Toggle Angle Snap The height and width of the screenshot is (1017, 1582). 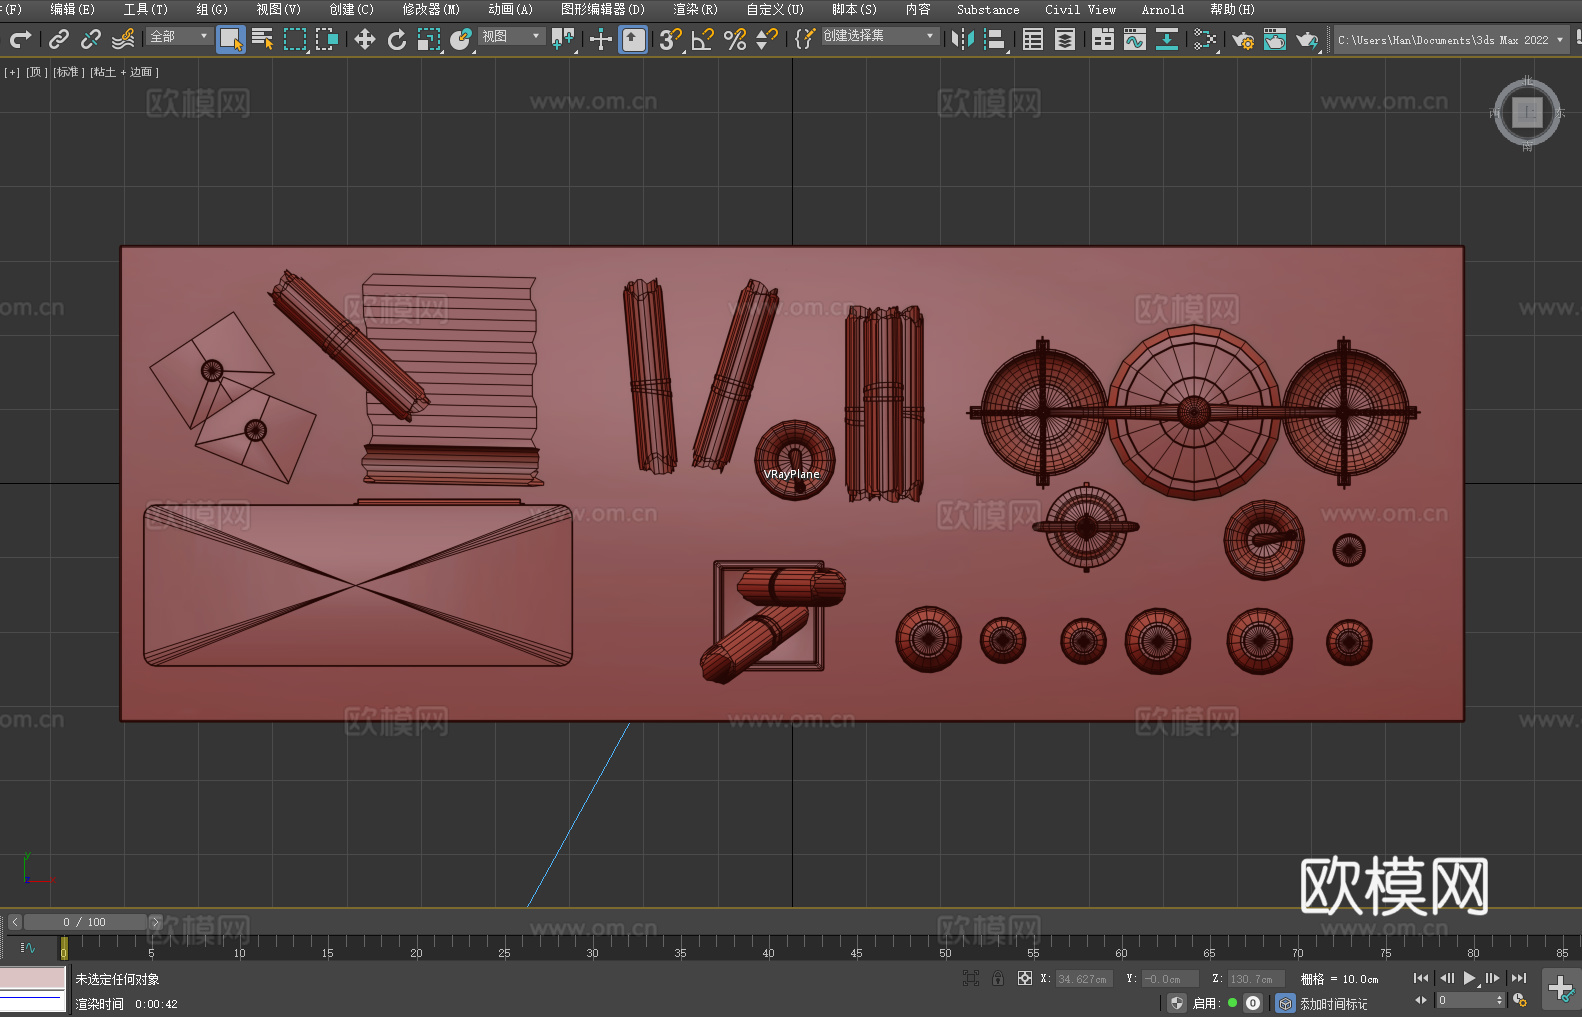click(x=703, y=39)
